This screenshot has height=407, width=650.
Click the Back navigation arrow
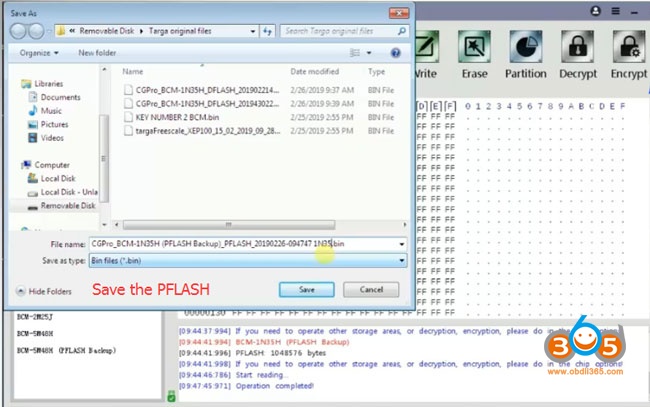[x=19, y=31]
